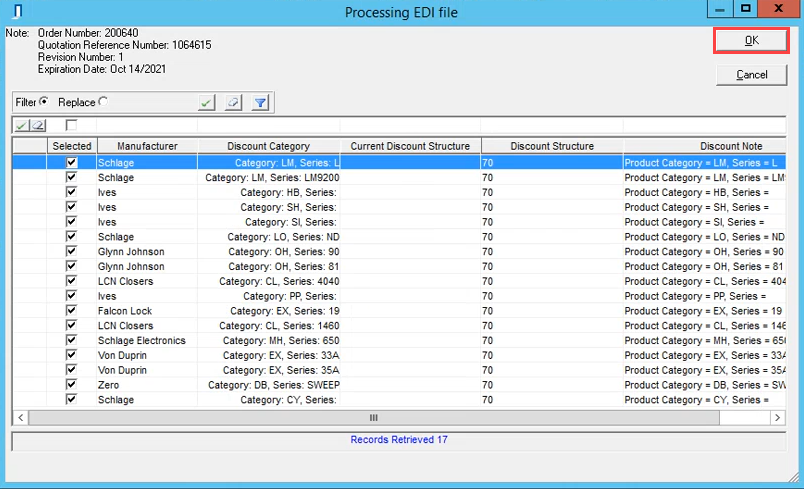Click the Selected column header
This screenshot has width=804, height=489.
coord(72,146)
